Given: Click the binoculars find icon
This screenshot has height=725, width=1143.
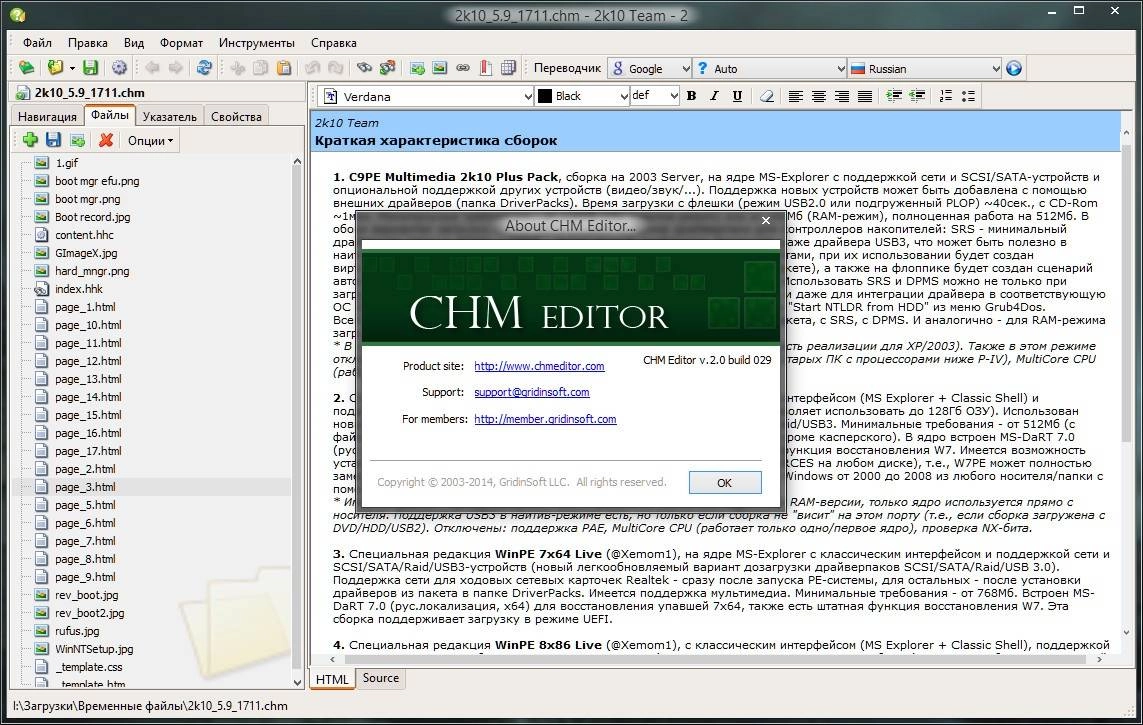Looking at the screenshot, I should tap(364, 68).
